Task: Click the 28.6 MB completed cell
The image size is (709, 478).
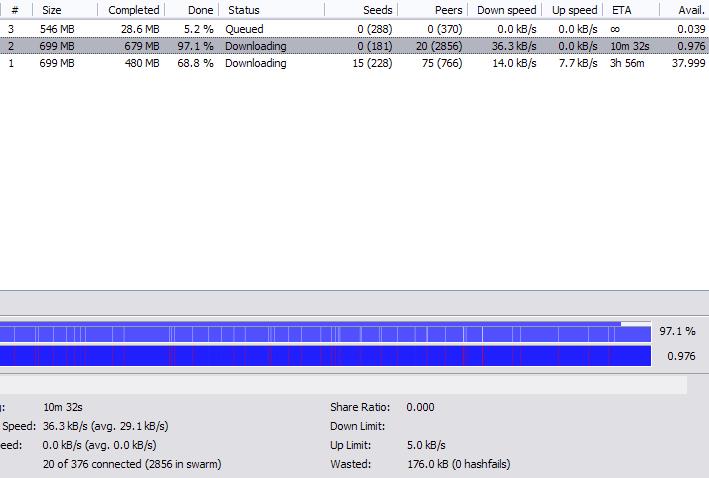Action: point(140,29)
